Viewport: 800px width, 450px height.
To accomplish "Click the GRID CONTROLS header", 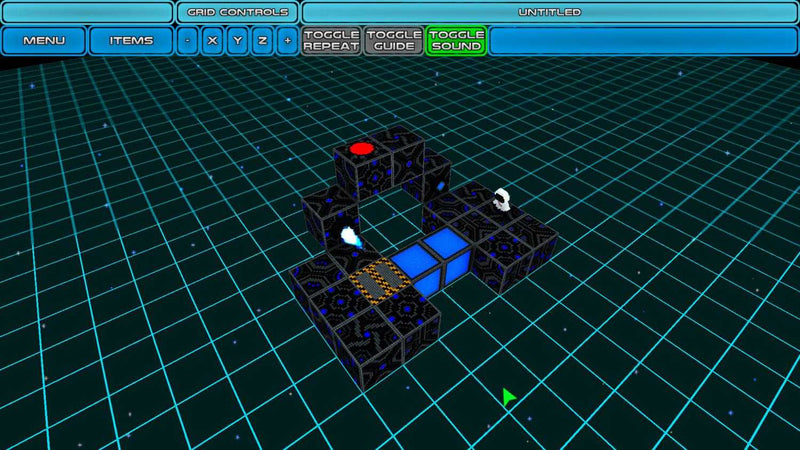I will tap(237, 12).
